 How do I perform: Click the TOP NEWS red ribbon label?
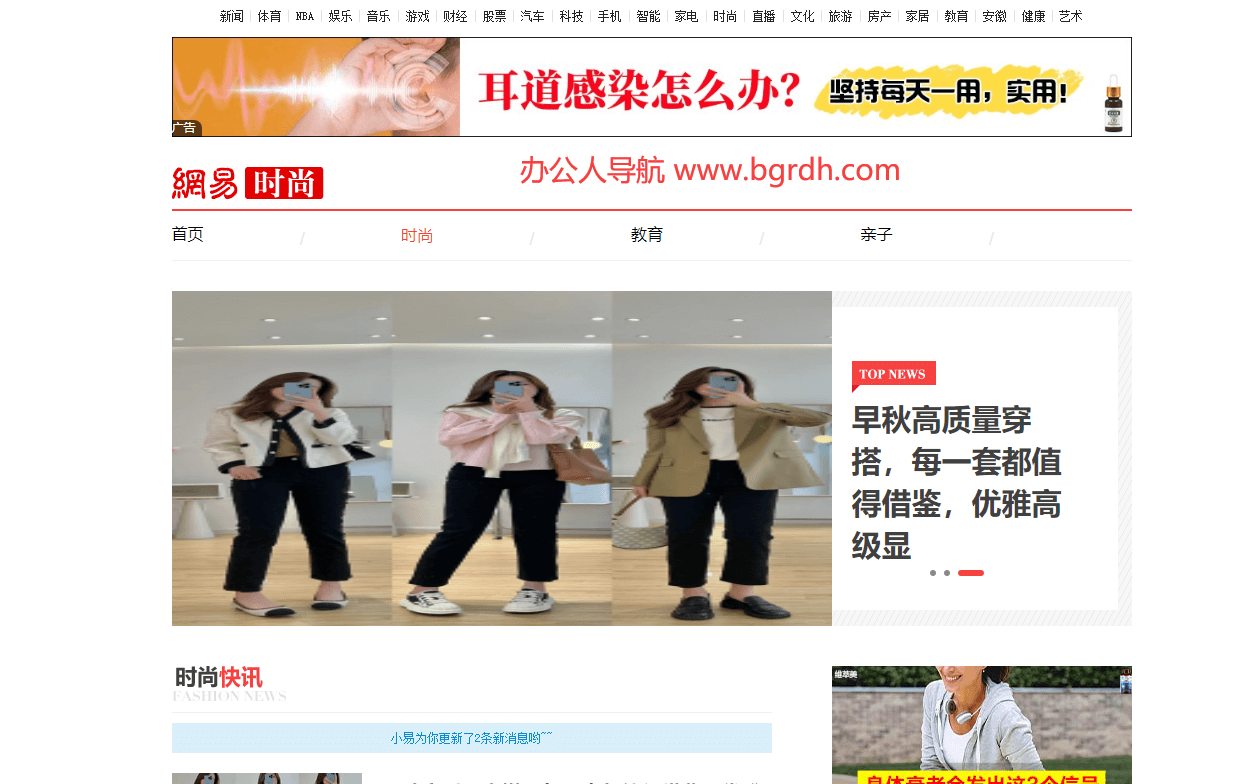[x=893, y=374]
